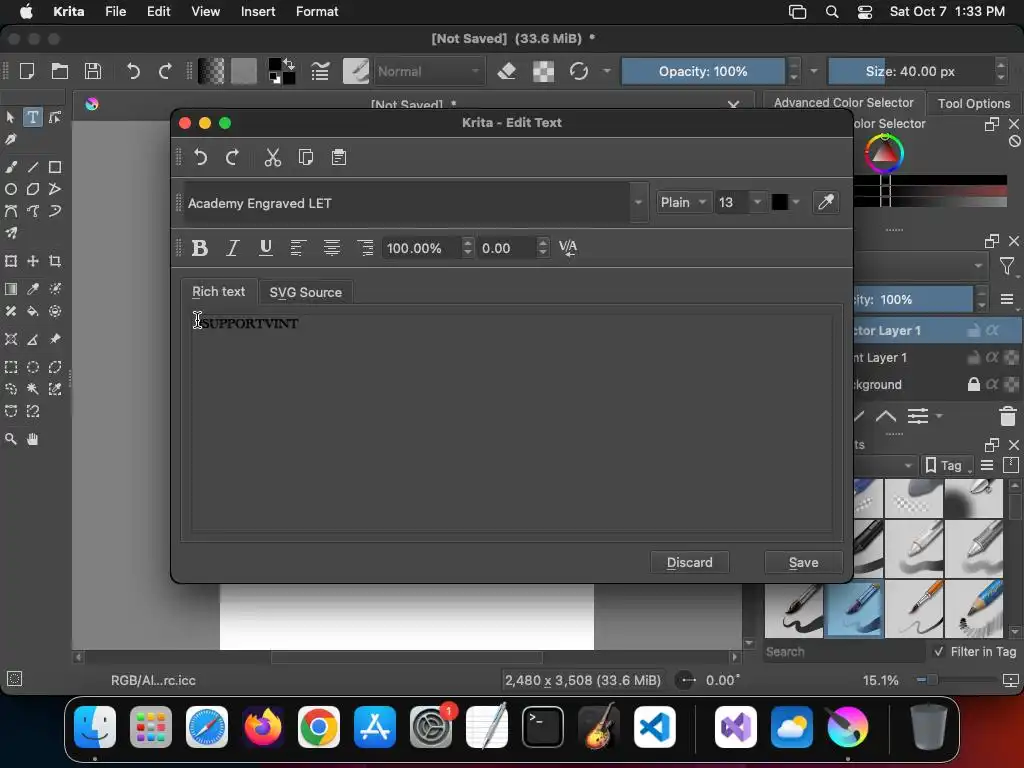The image size is (1024, 768).
Task: Open the File menu
Action: pyautogui.click(x=116, y=12)
